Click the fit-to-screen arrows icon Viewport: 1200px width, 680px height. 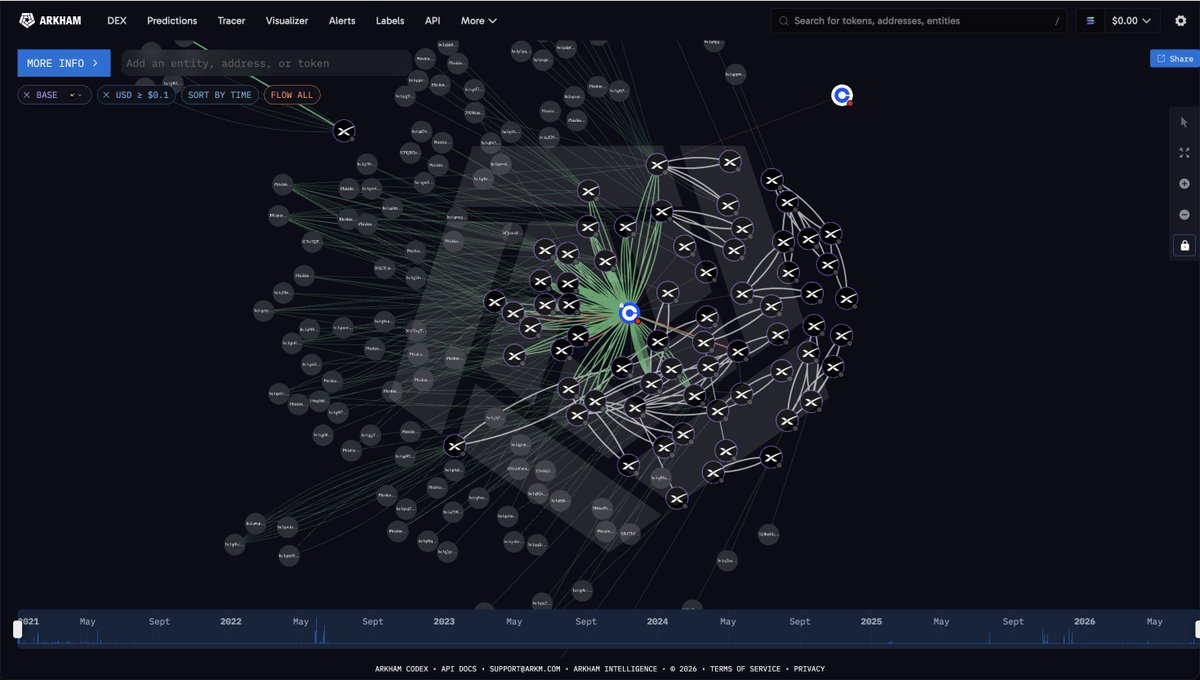click(1184, 153)
